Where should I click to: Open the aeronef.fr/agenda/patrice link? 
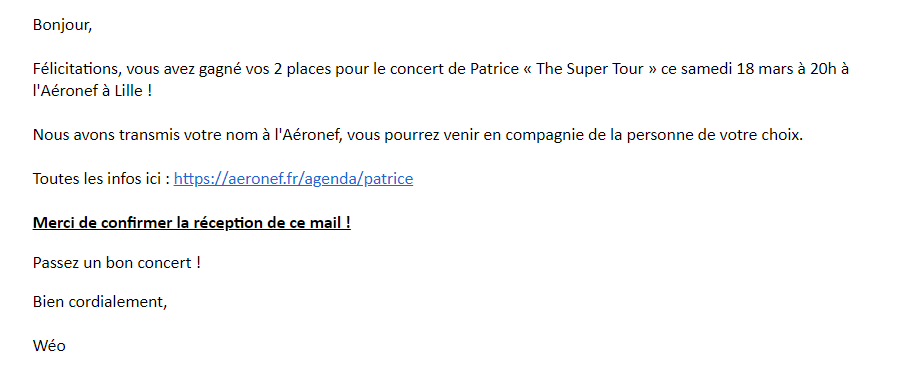point(293,179)
